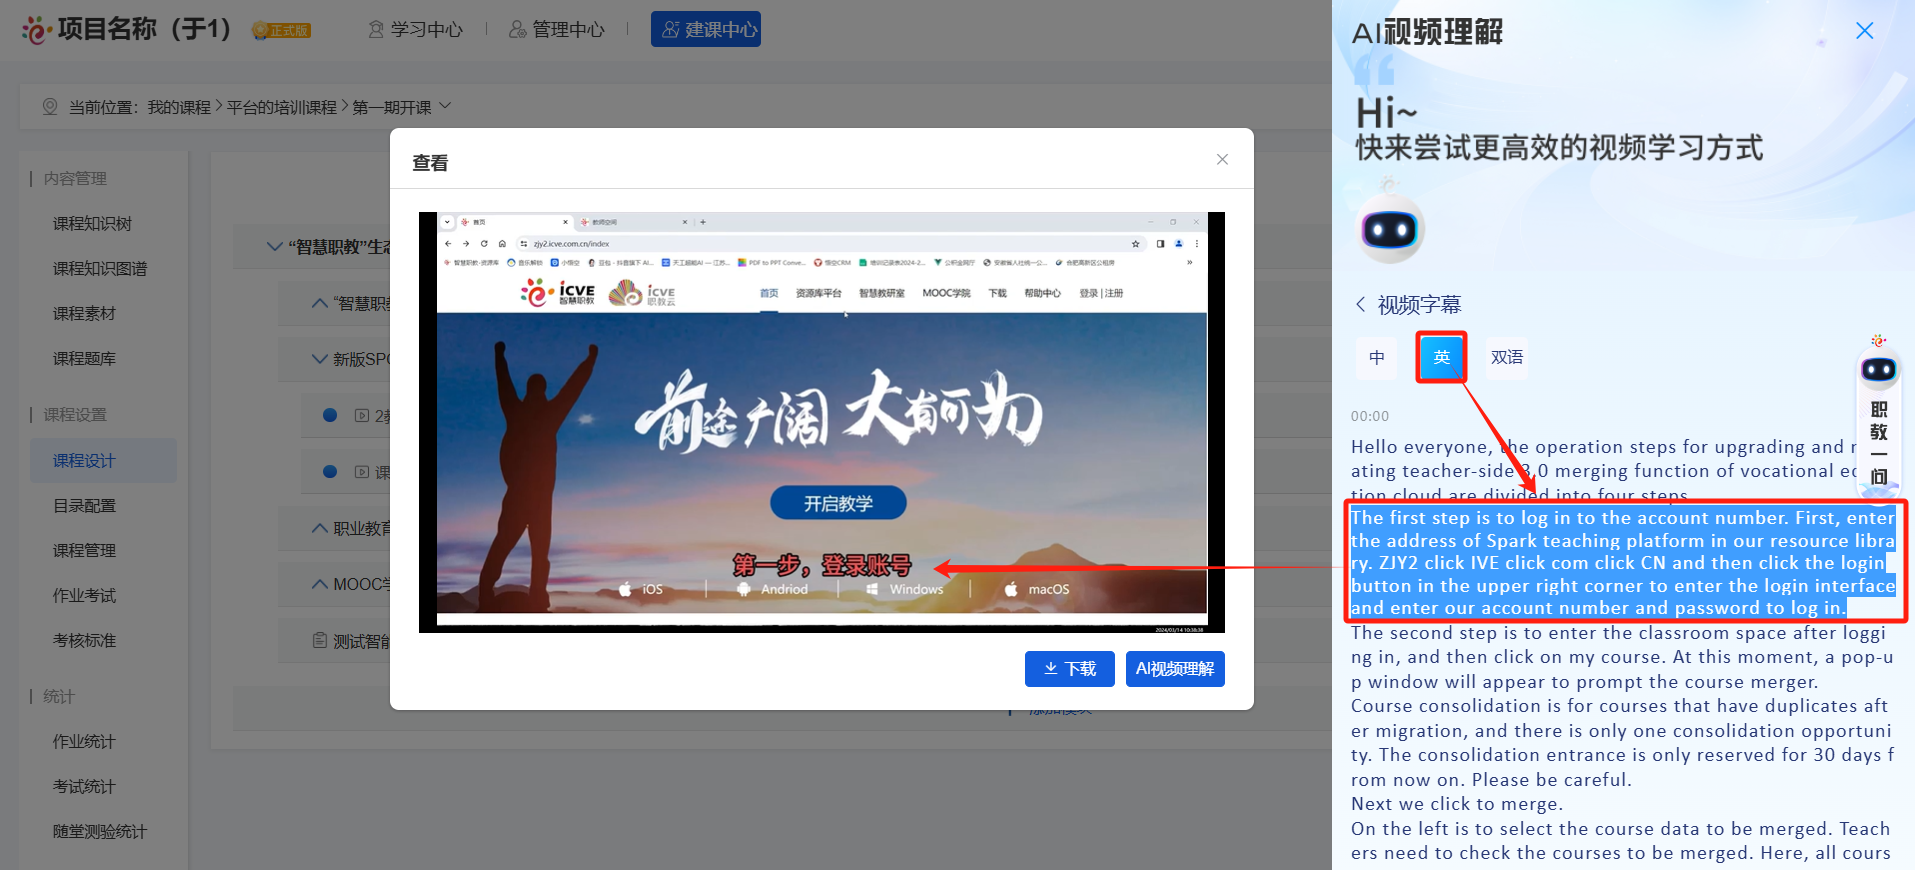Expand the 职业教育 section chevron
Screen dimensions: 1915x870
tap(320, 528)
